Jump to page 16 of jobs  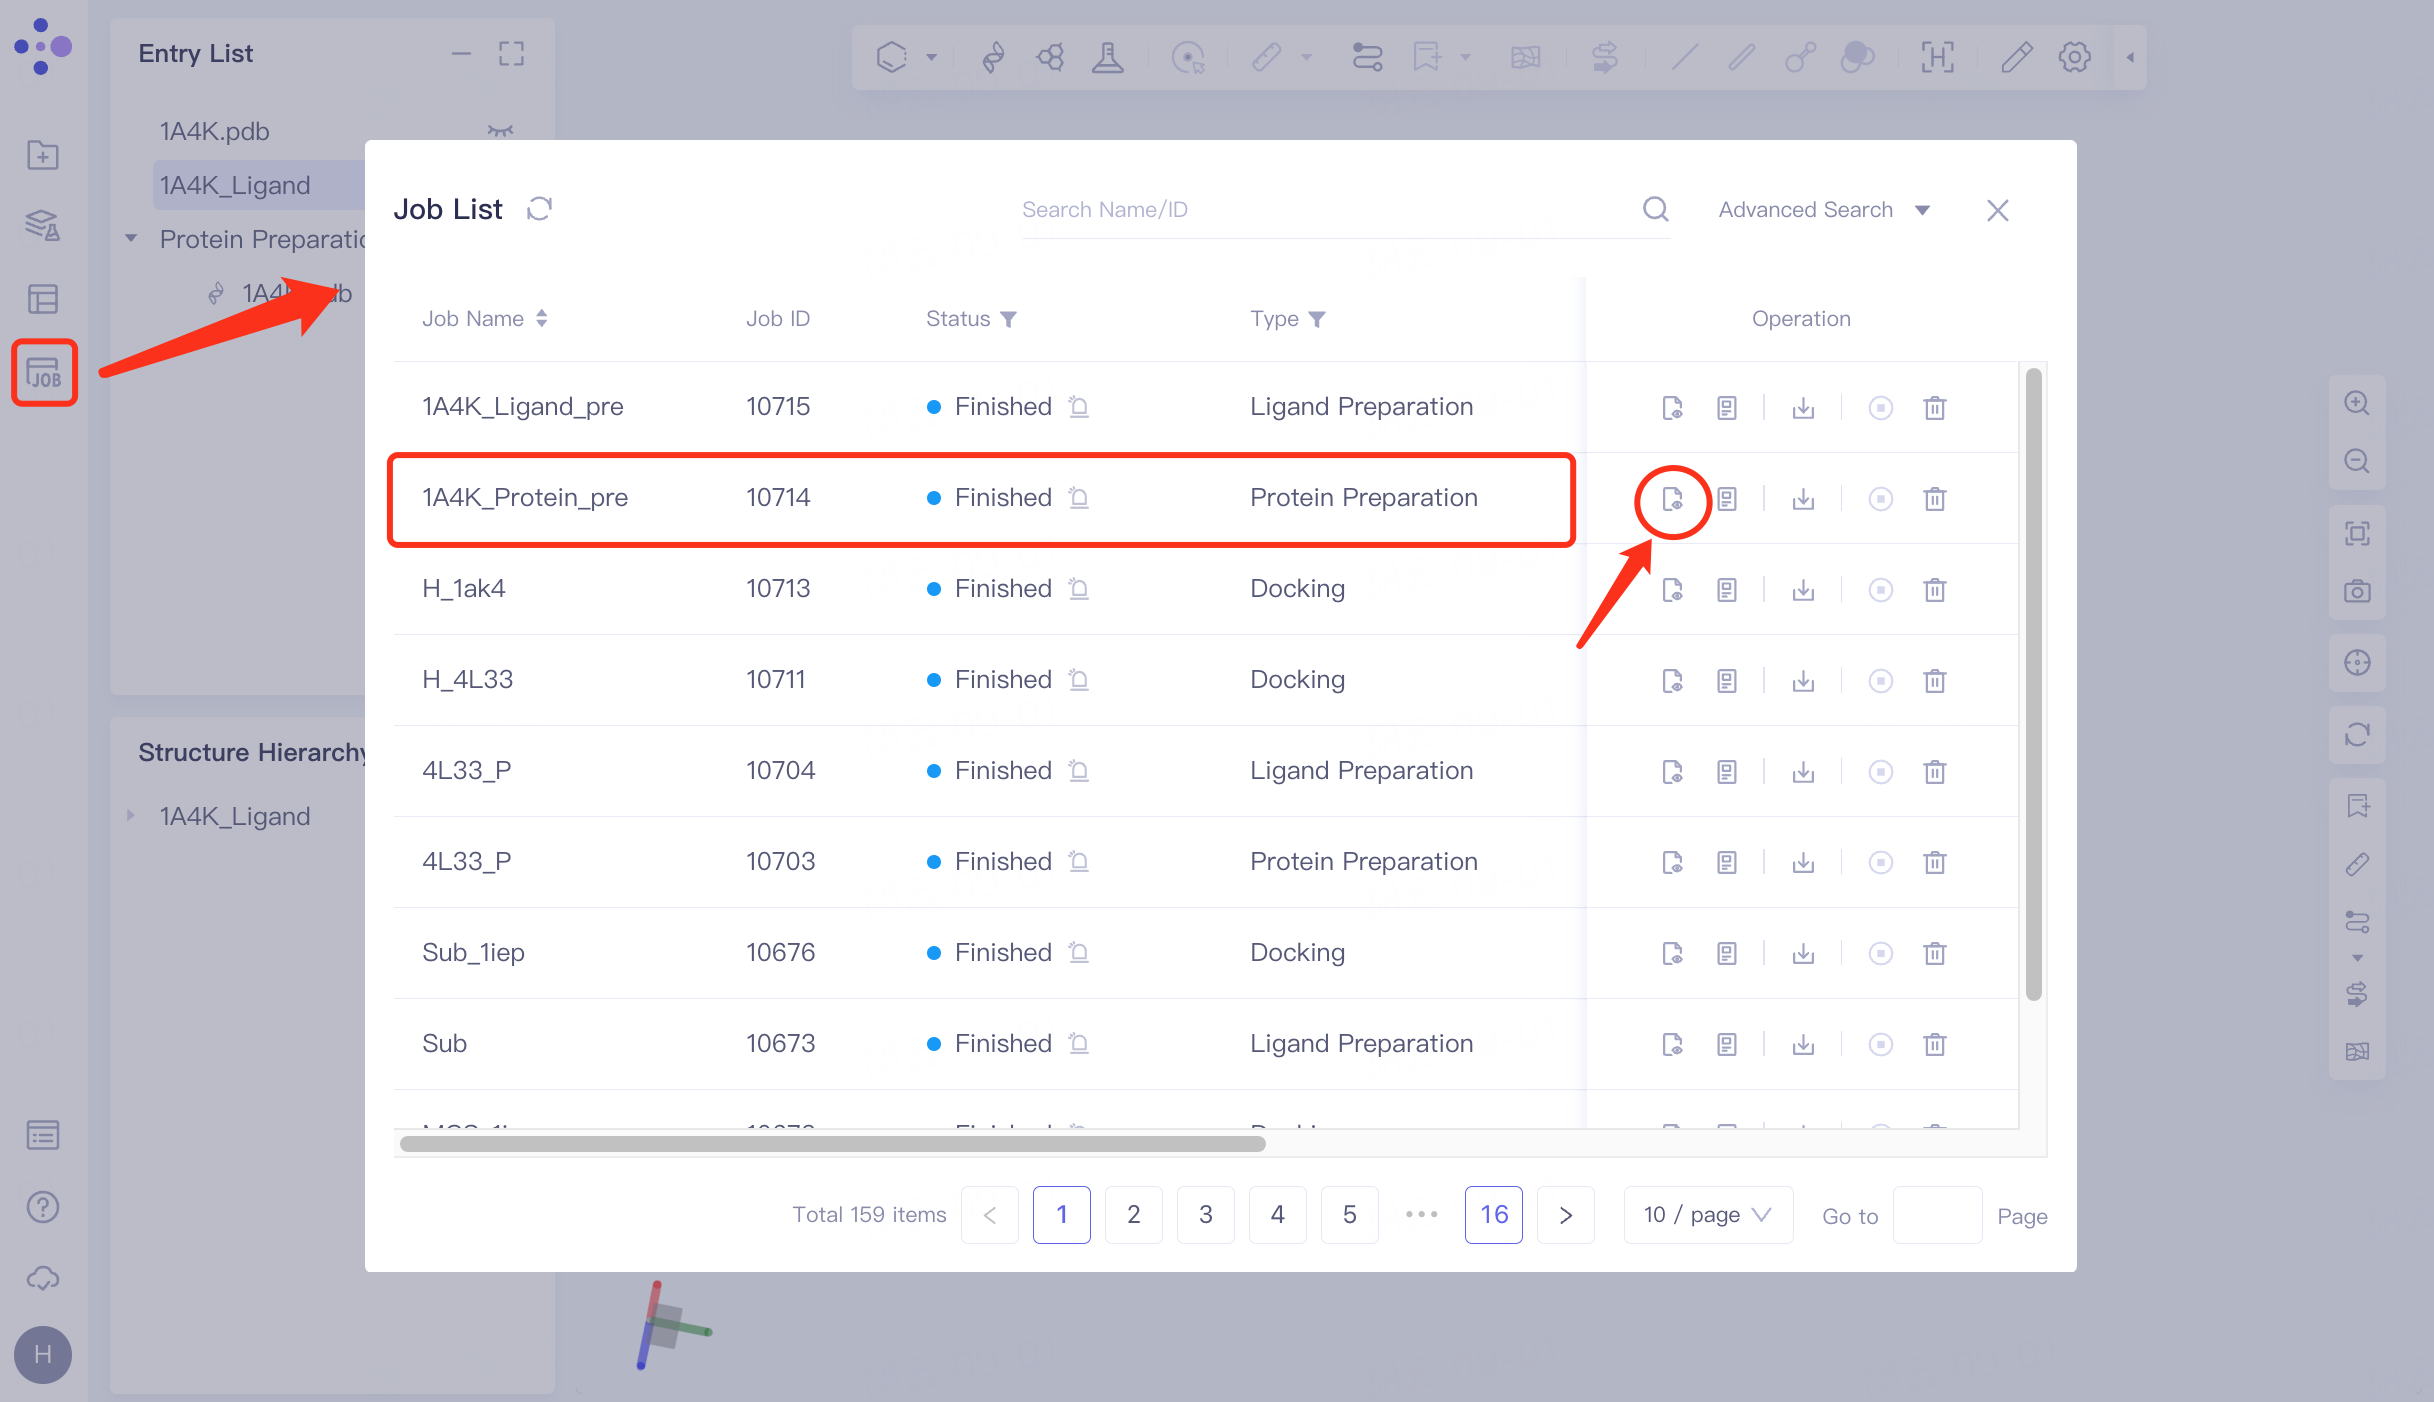point(1493,1215)
